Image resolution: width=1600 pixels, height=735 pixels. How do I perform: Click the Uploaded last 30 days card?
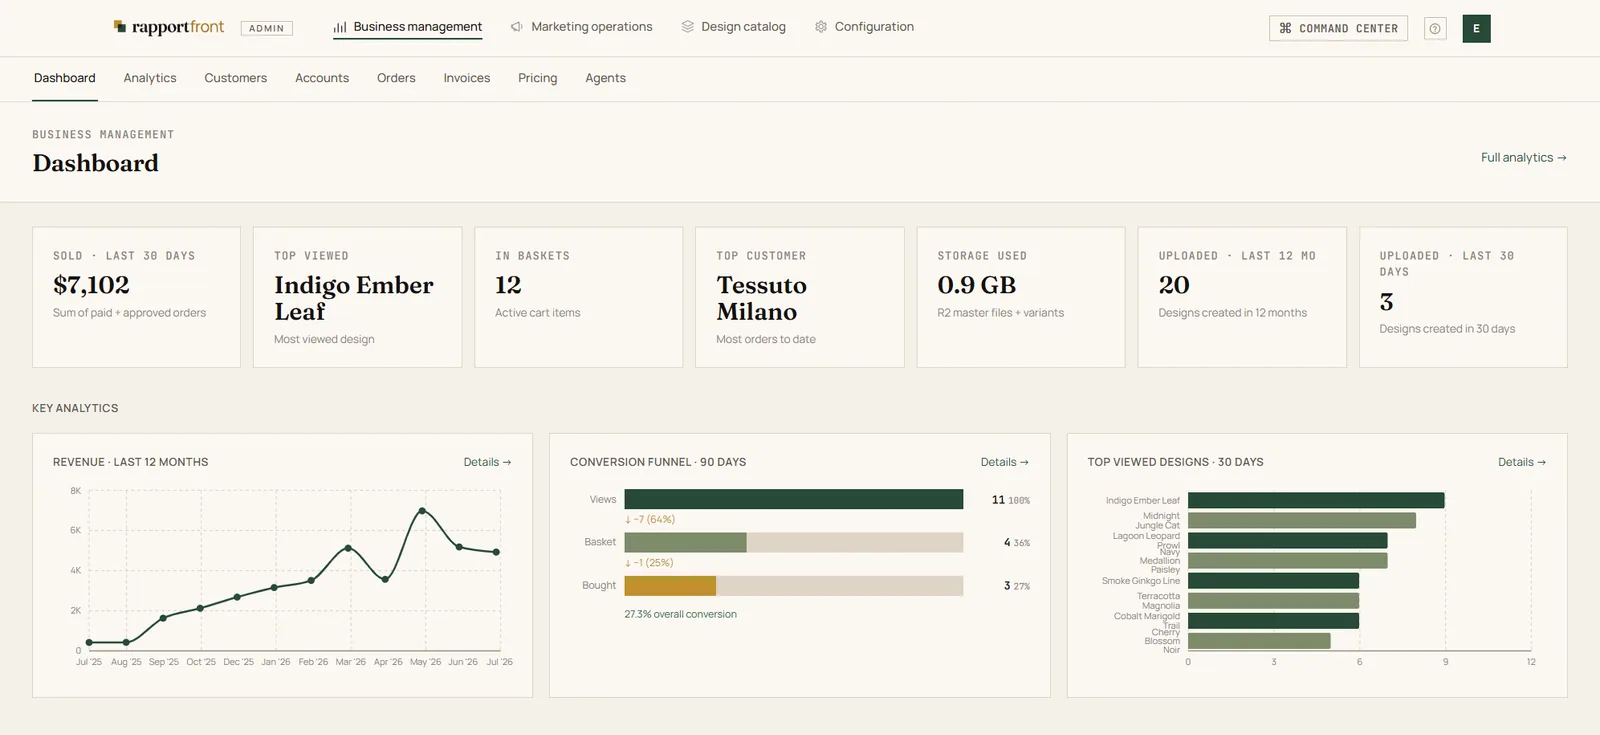click(x=1463, y=297)
